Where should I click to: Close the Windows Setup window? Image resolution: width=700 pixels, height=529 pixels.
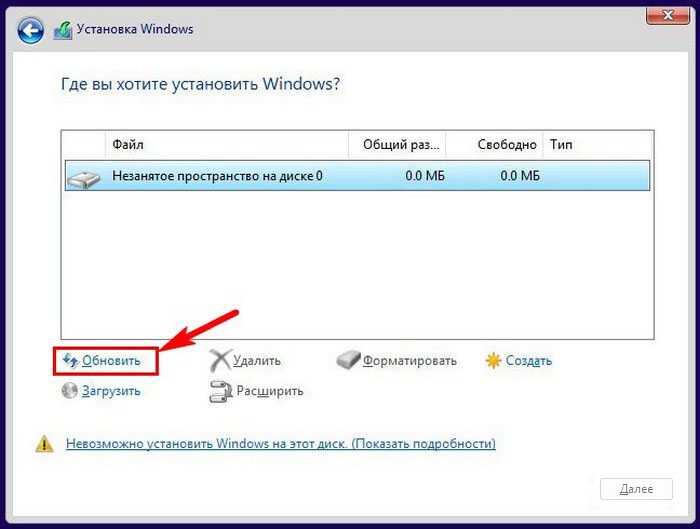pyautogui.click(x=668, y=15)
